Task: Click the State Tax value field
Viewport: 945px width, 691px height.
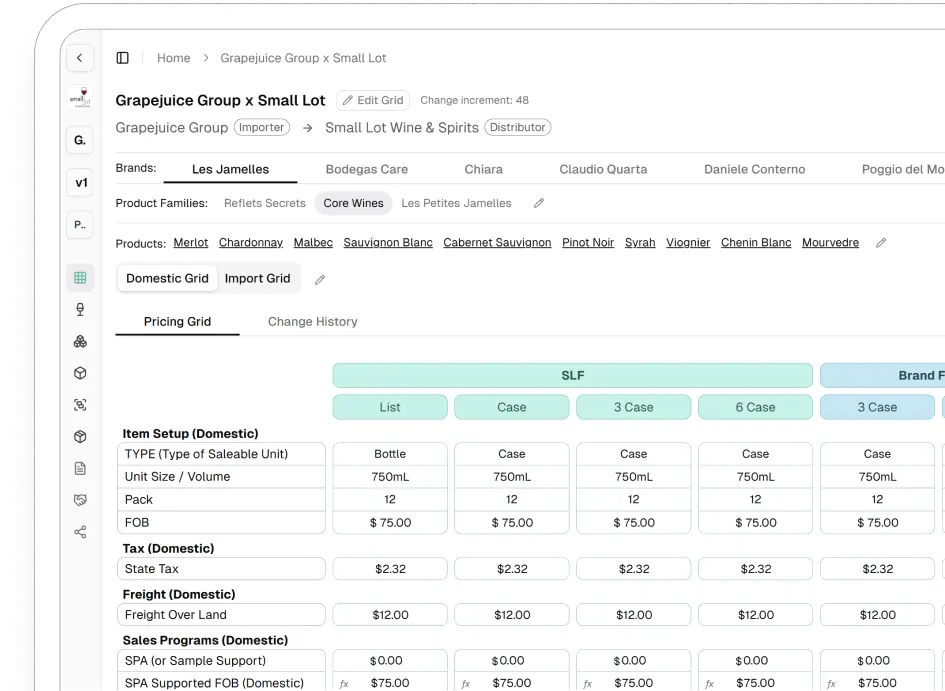Action: 389,568
